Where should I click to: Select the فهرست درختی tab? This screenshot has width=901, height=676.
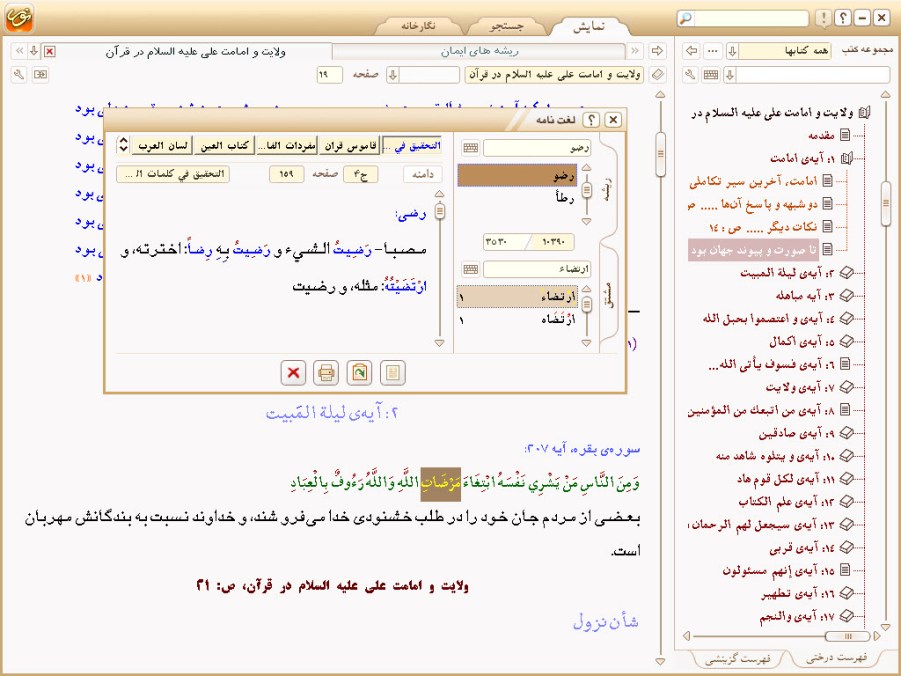point(836,658)
